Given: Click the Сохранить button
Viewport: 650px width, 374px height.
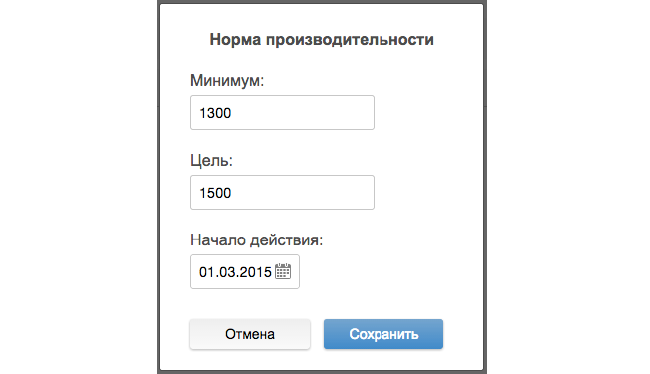Looking at the screenshot, I should pyautogui.click(x=383, y=334).
